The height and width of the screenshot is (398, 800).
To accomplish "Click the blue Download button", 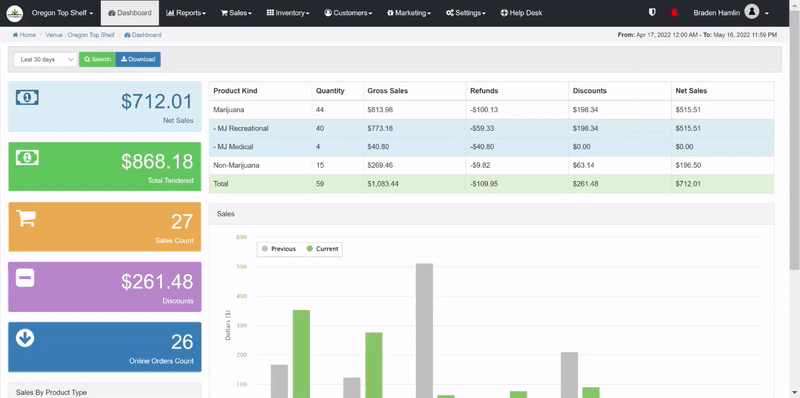I will (x=138, y=59).
